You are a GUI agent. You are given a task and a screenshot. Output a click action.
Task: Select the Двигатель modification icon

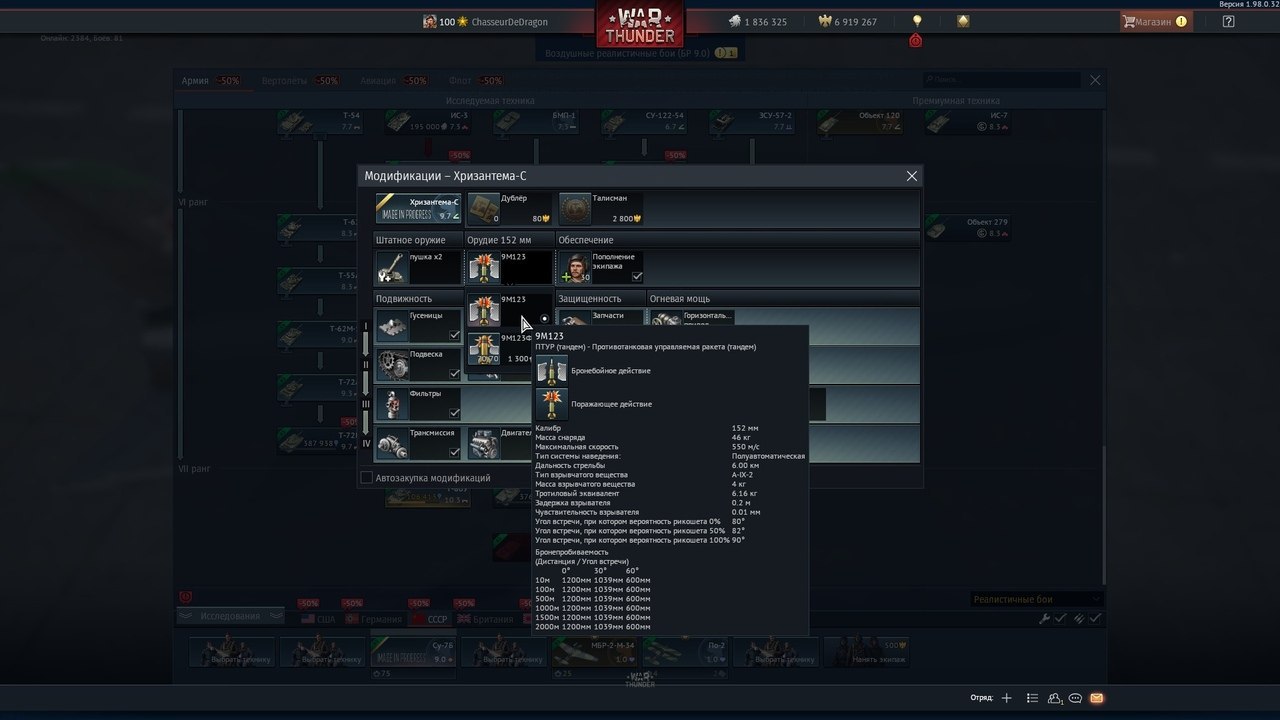click(484, 444)
